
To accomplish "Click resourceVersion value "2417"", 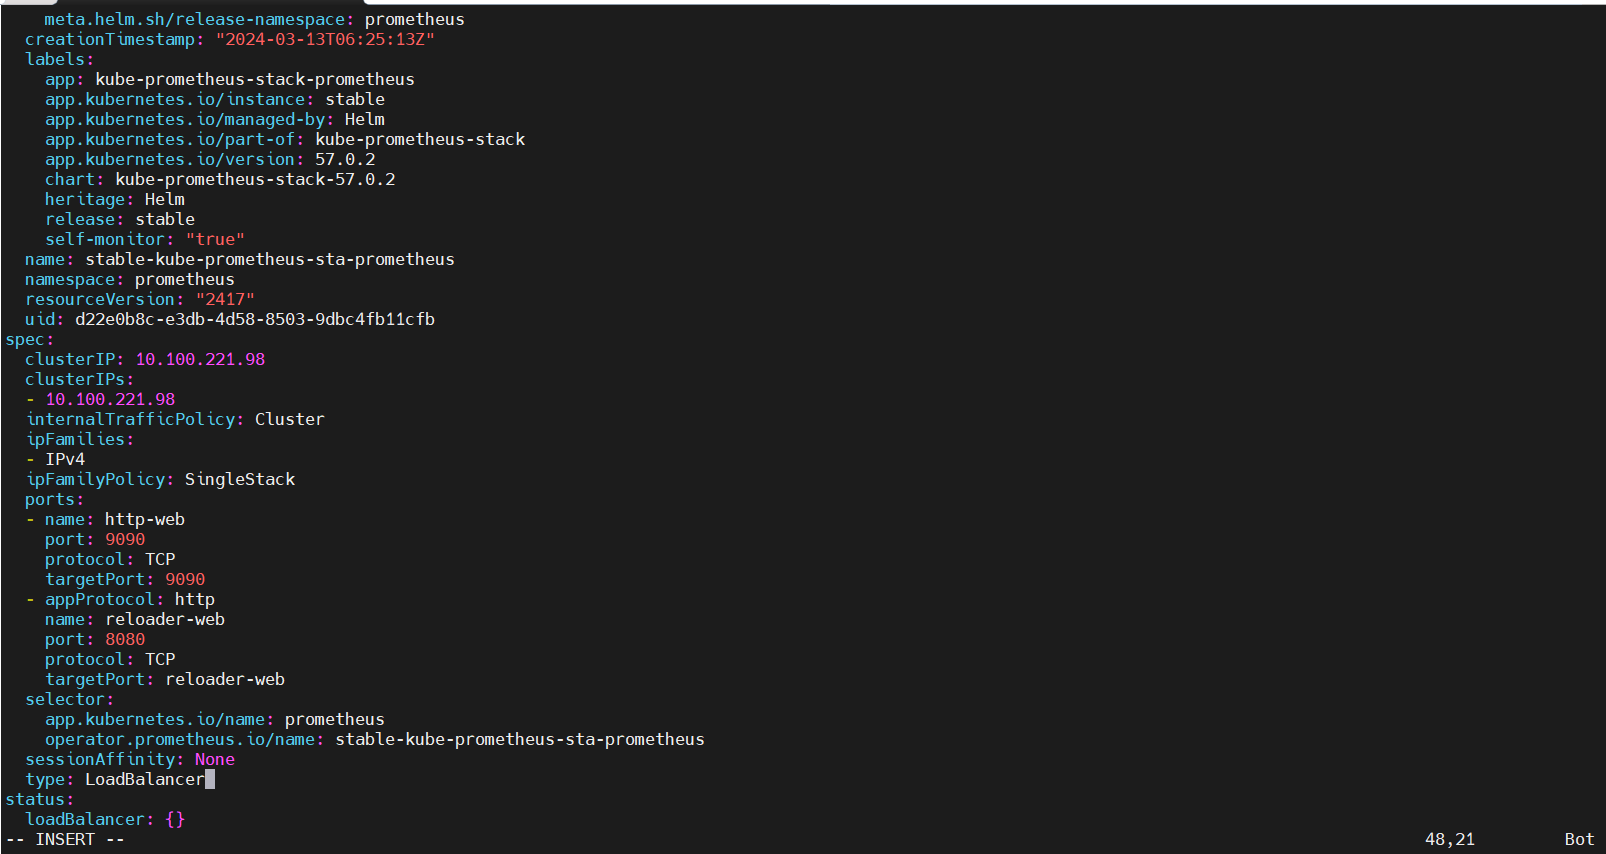I will (225, 299).
